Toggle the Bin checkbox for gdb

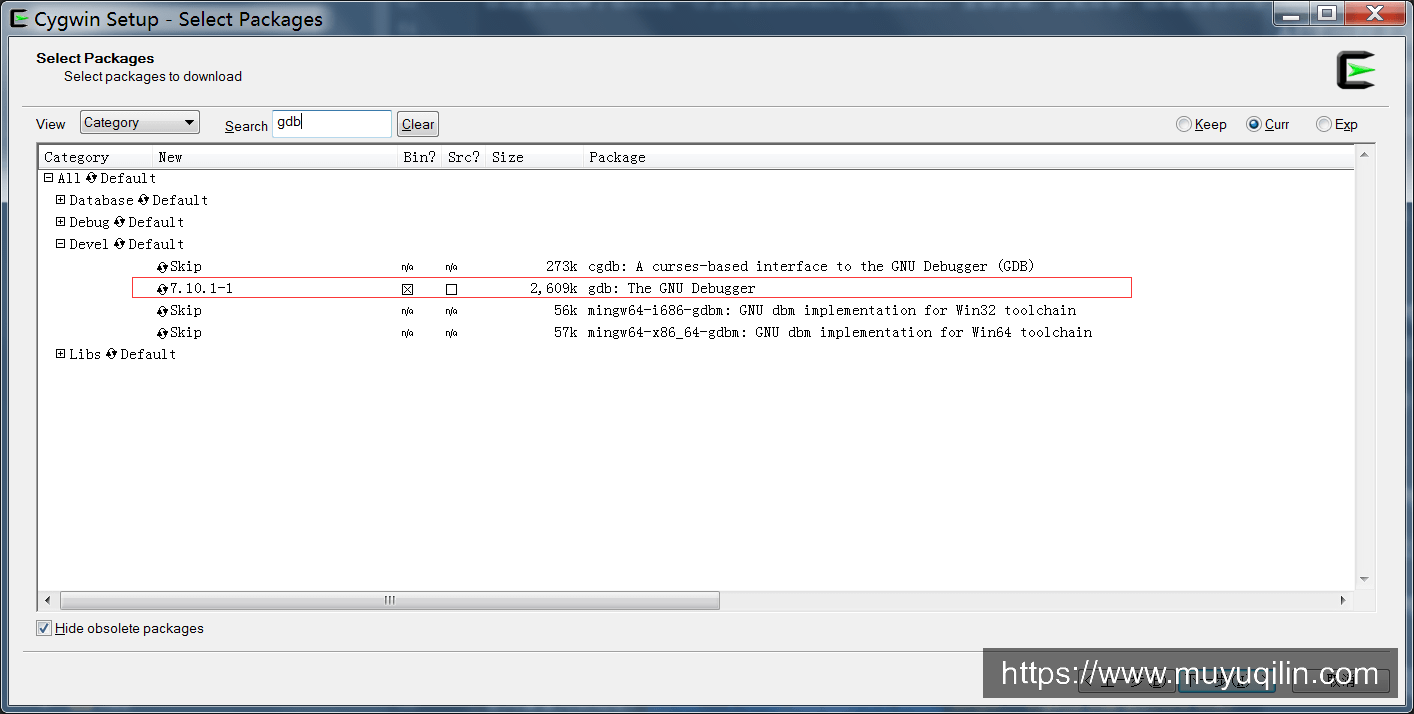407,289
